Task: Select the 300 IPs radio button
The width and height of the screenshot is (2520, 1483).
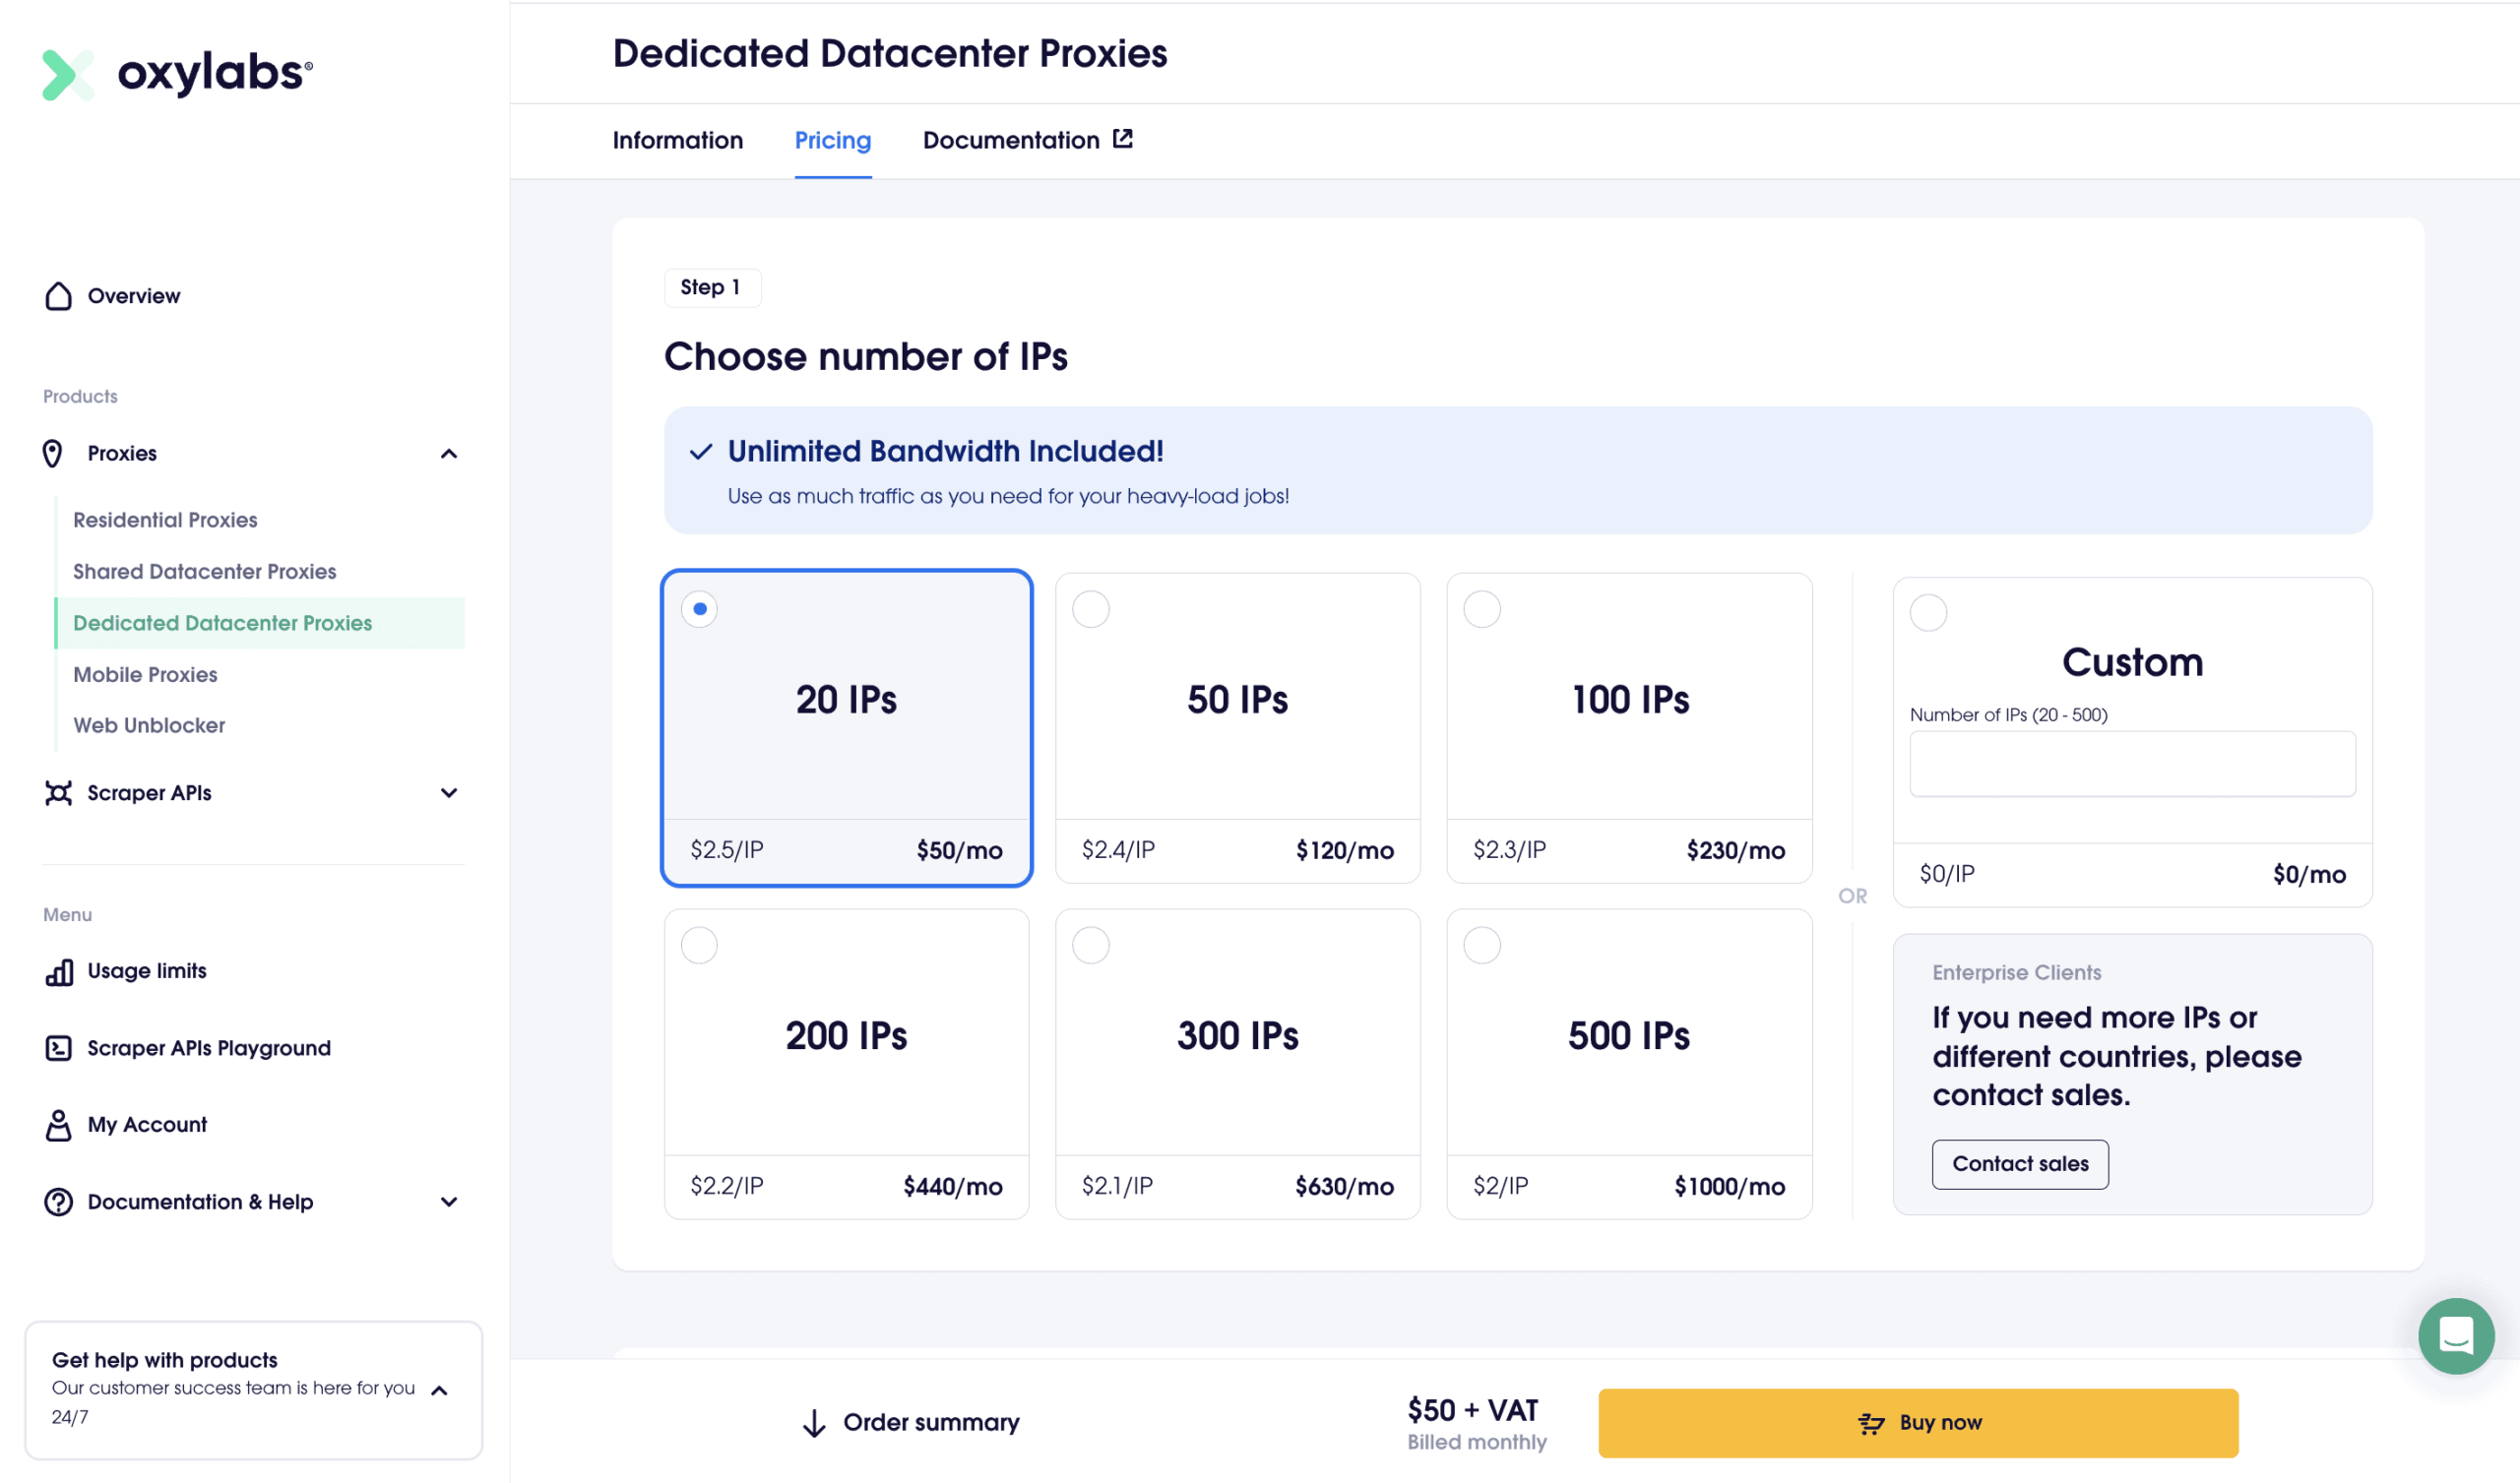Action: 1090,945
